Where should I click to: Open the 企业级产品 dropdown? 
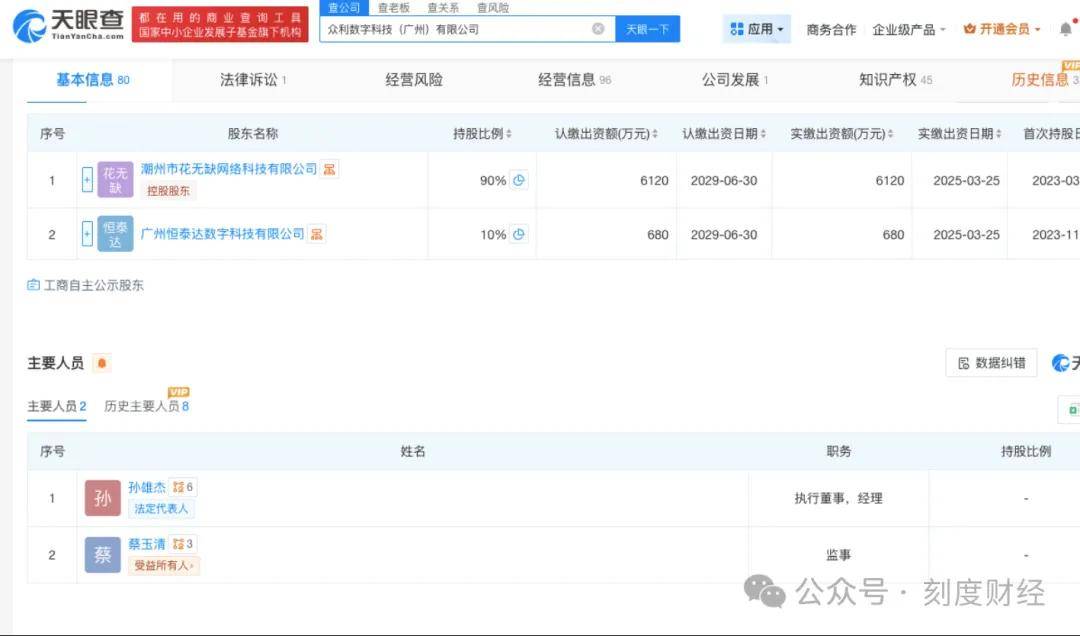click(905, 30)
